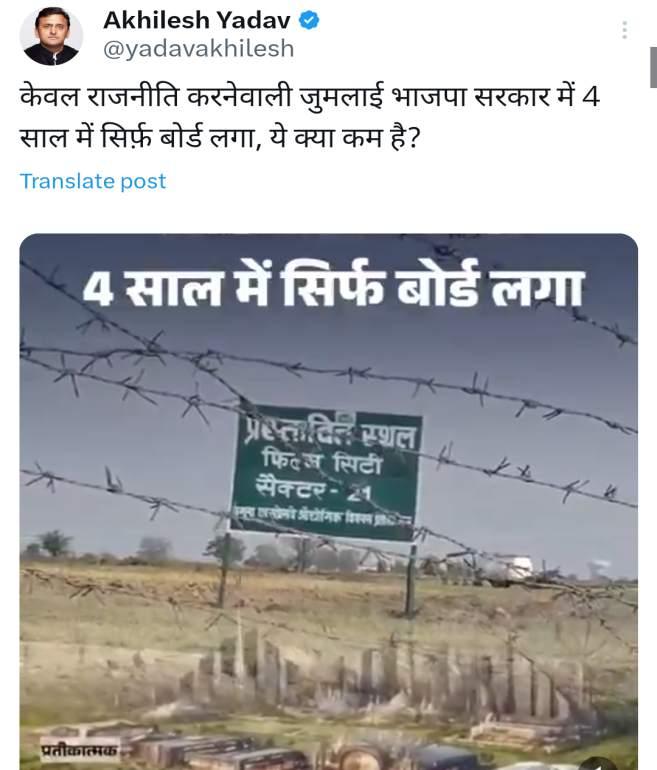
Task: Click the white headline 4 साल में सिर्फ बोर्ड लगा
Action: point(333,286)
